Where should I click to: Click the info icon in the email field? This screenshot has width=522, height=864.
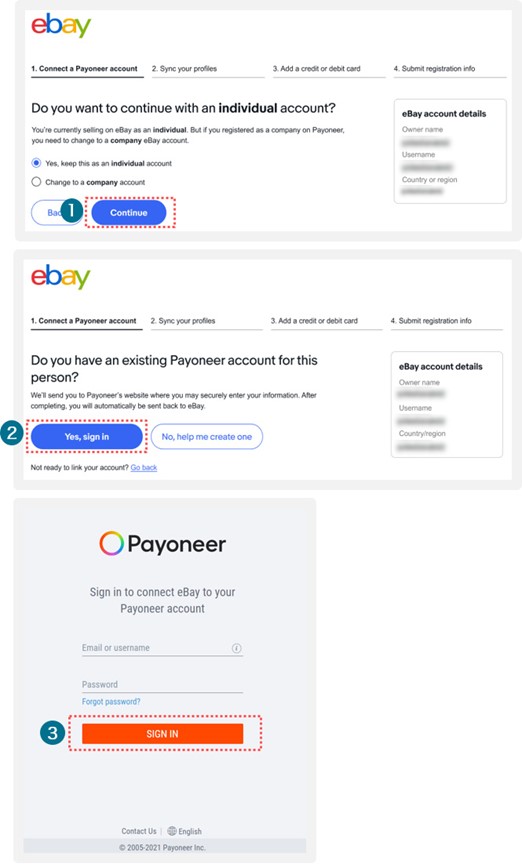point(236,648)
